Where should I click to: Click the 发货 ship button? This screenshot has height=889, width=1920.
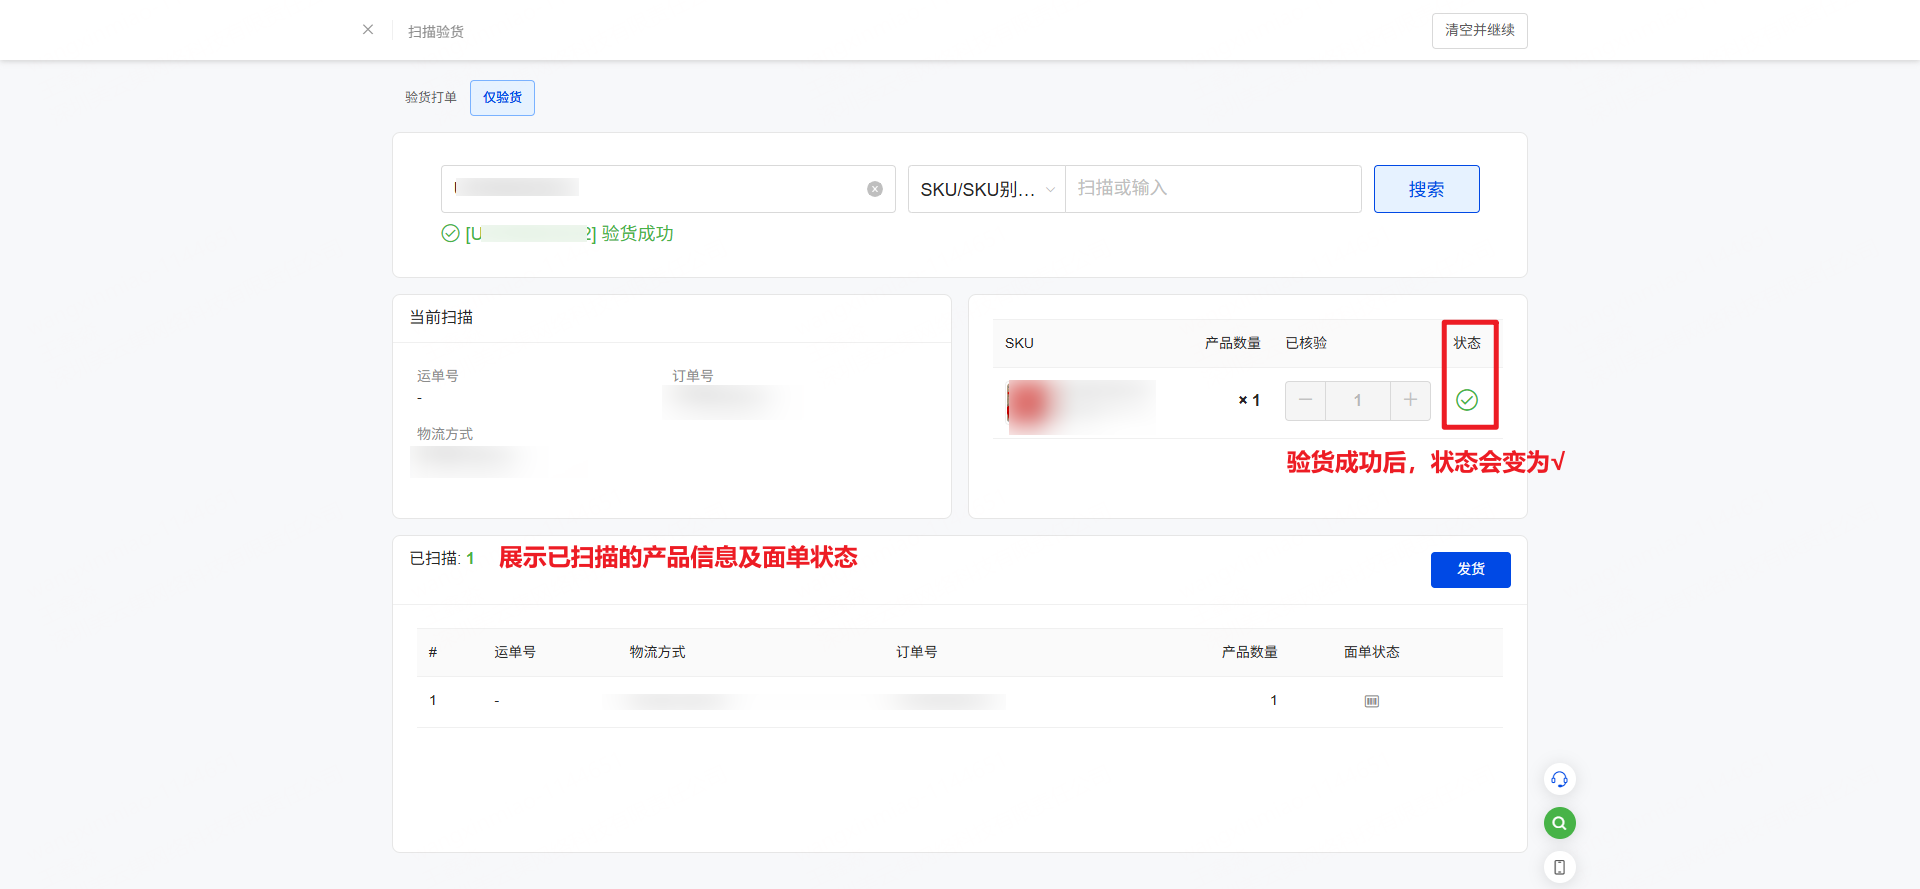pos(1470,570)
